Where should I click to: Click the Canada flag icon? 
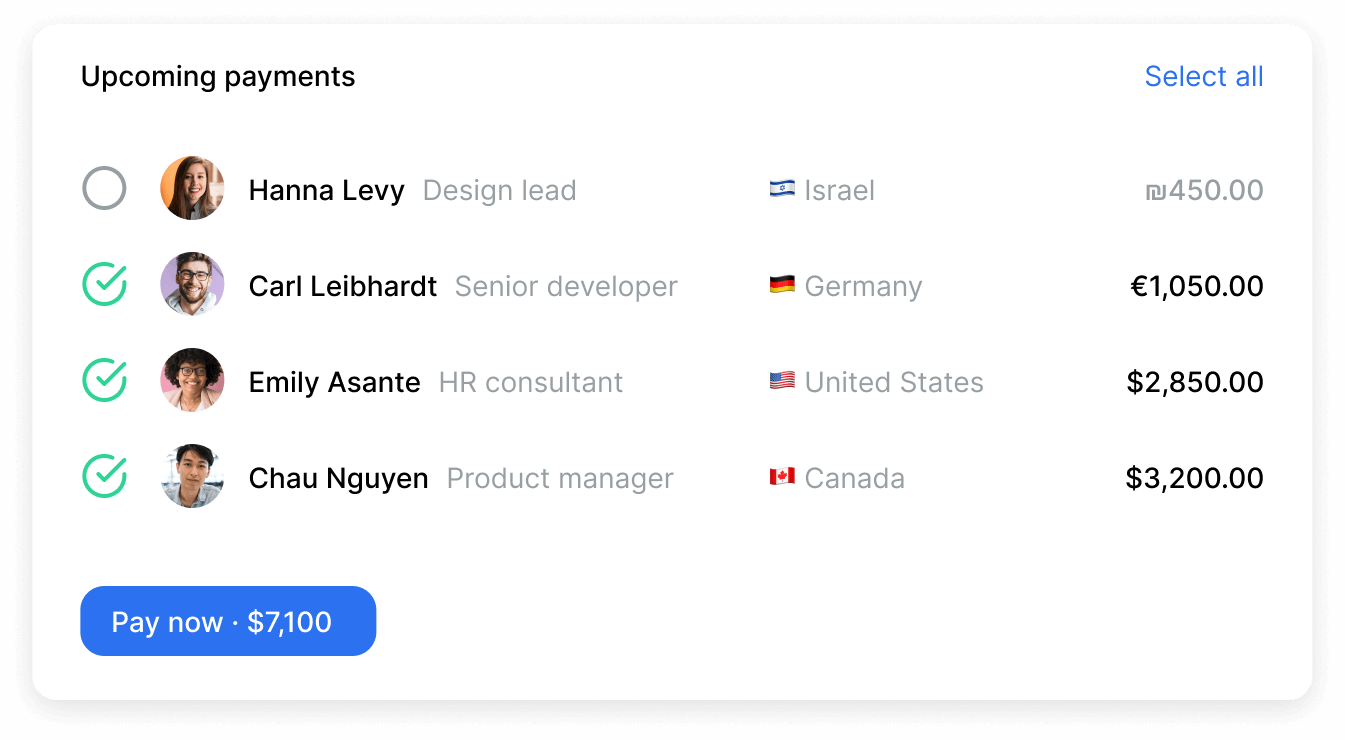(x=782, y=477)
